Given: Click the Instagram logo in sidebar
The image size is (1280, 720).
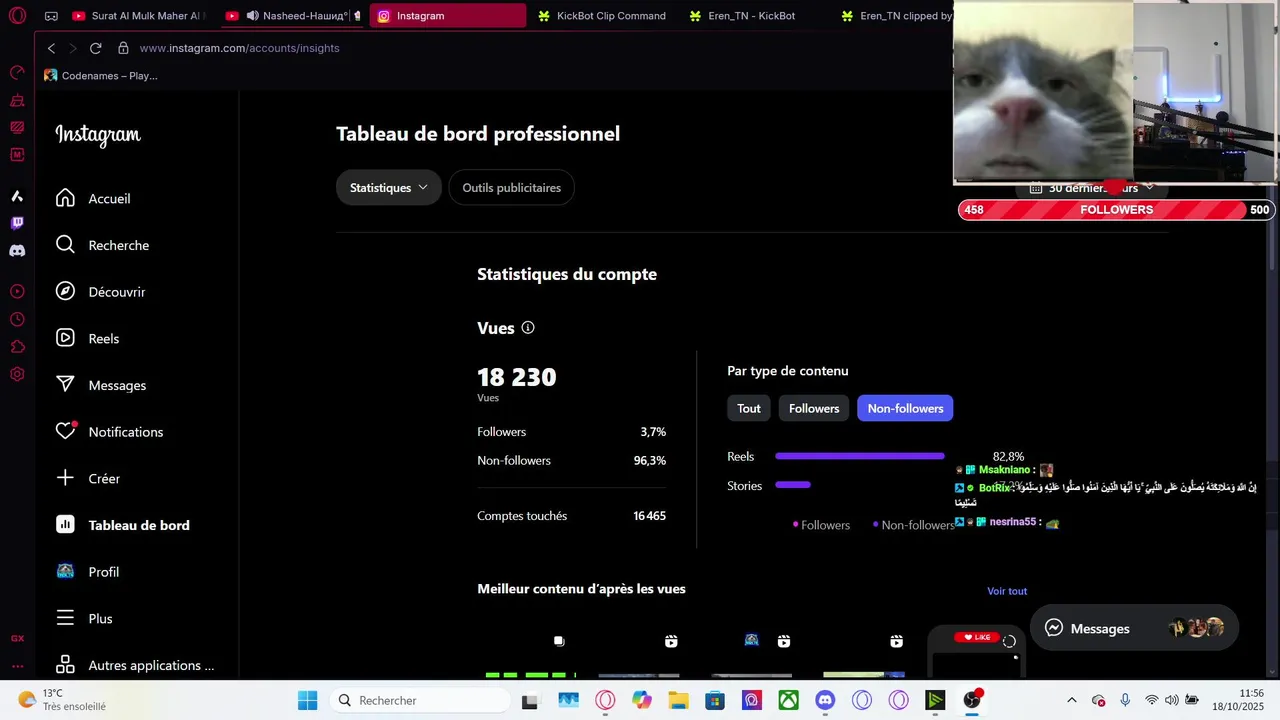Looking at the screenshot, I should 98,135.
